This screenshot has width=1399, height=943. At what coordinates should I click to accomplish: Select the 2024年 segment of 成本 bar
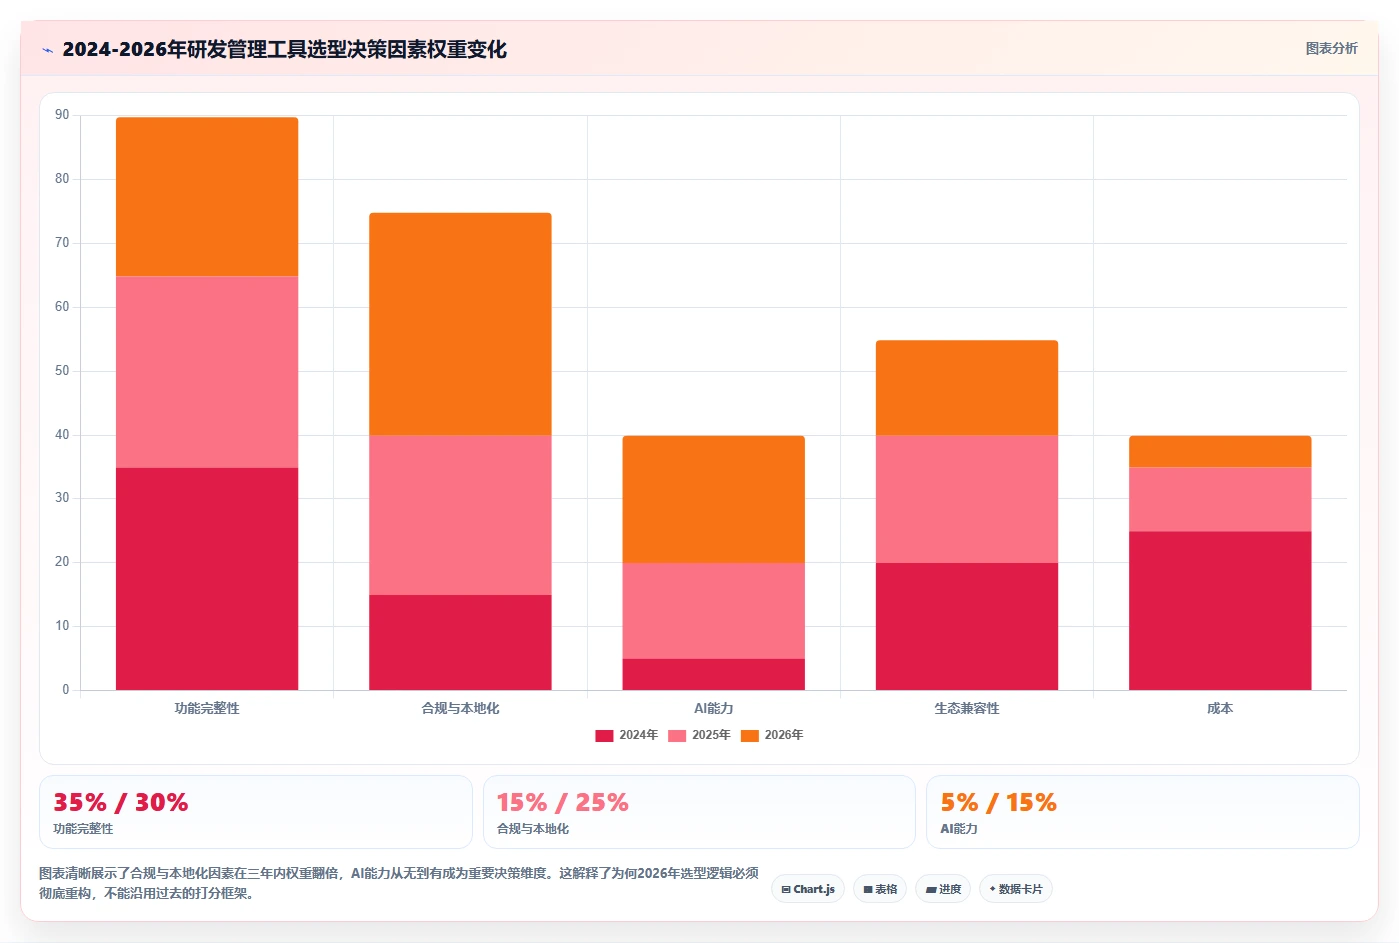[1220, 611]
